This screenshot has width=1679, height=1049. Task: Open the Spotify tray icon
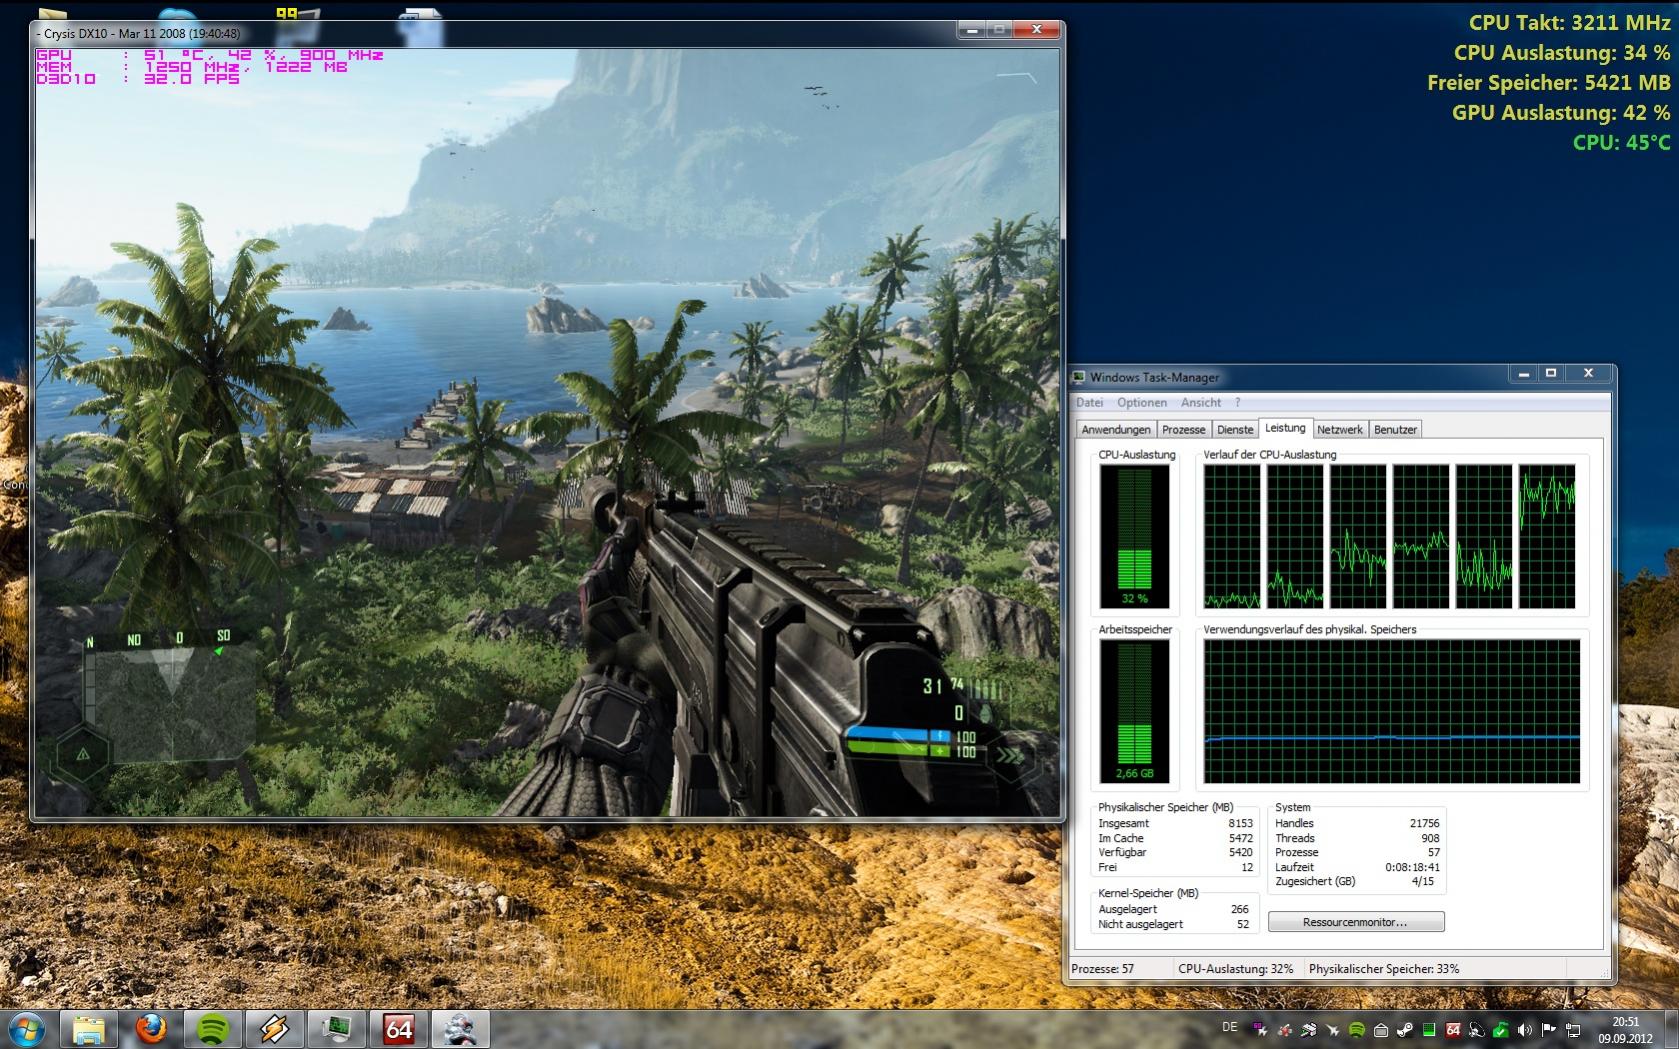(1356, 1030)
